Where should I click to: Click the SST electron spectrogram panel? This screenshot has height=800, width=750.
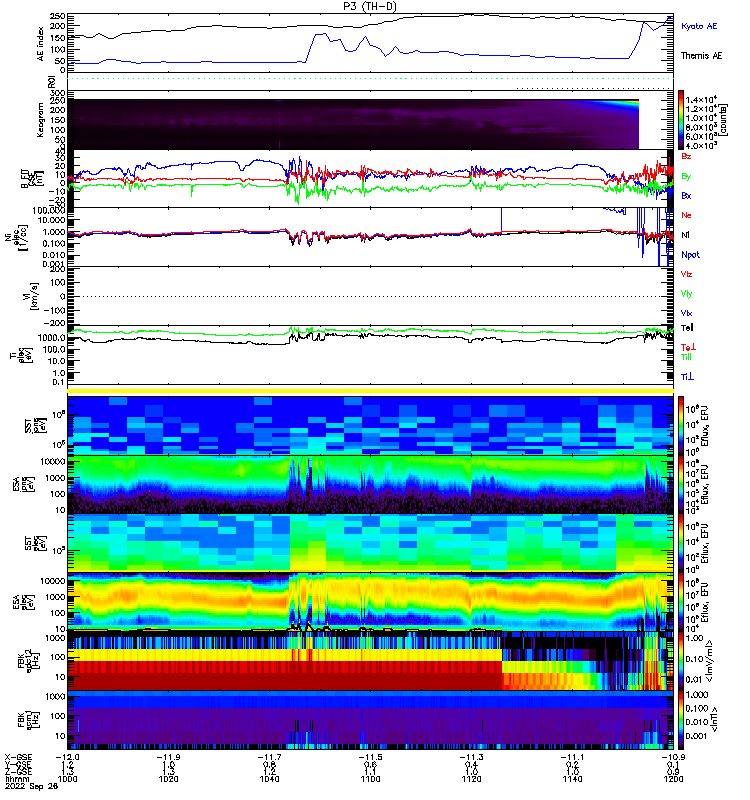[370, 543]
